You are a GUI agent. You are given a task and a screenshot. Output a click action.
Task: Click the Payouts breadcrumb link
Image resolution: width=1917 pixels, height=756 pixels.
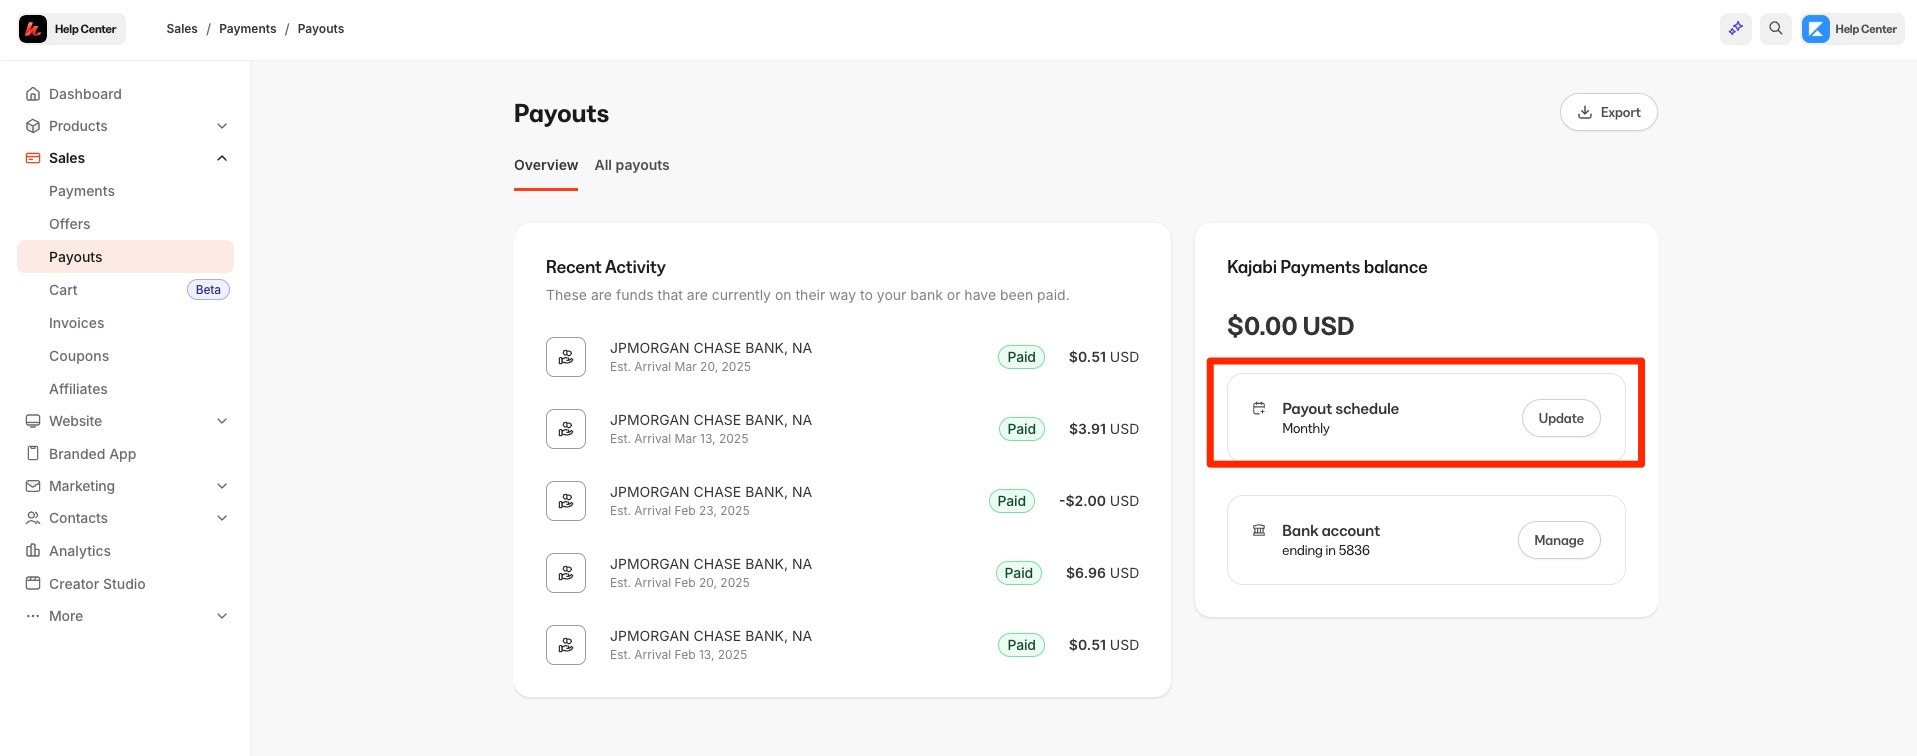tap(320, 29)
